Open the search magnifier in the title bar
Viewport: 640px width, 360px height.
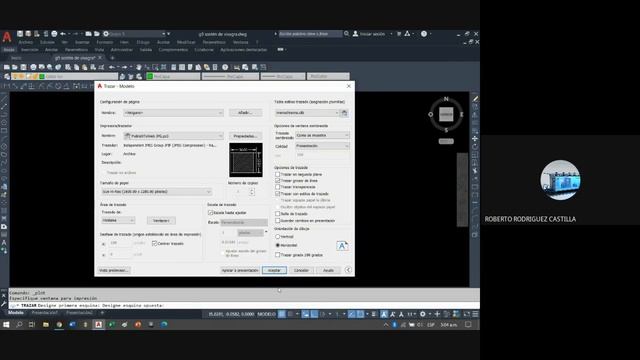(x=347, y=34)
